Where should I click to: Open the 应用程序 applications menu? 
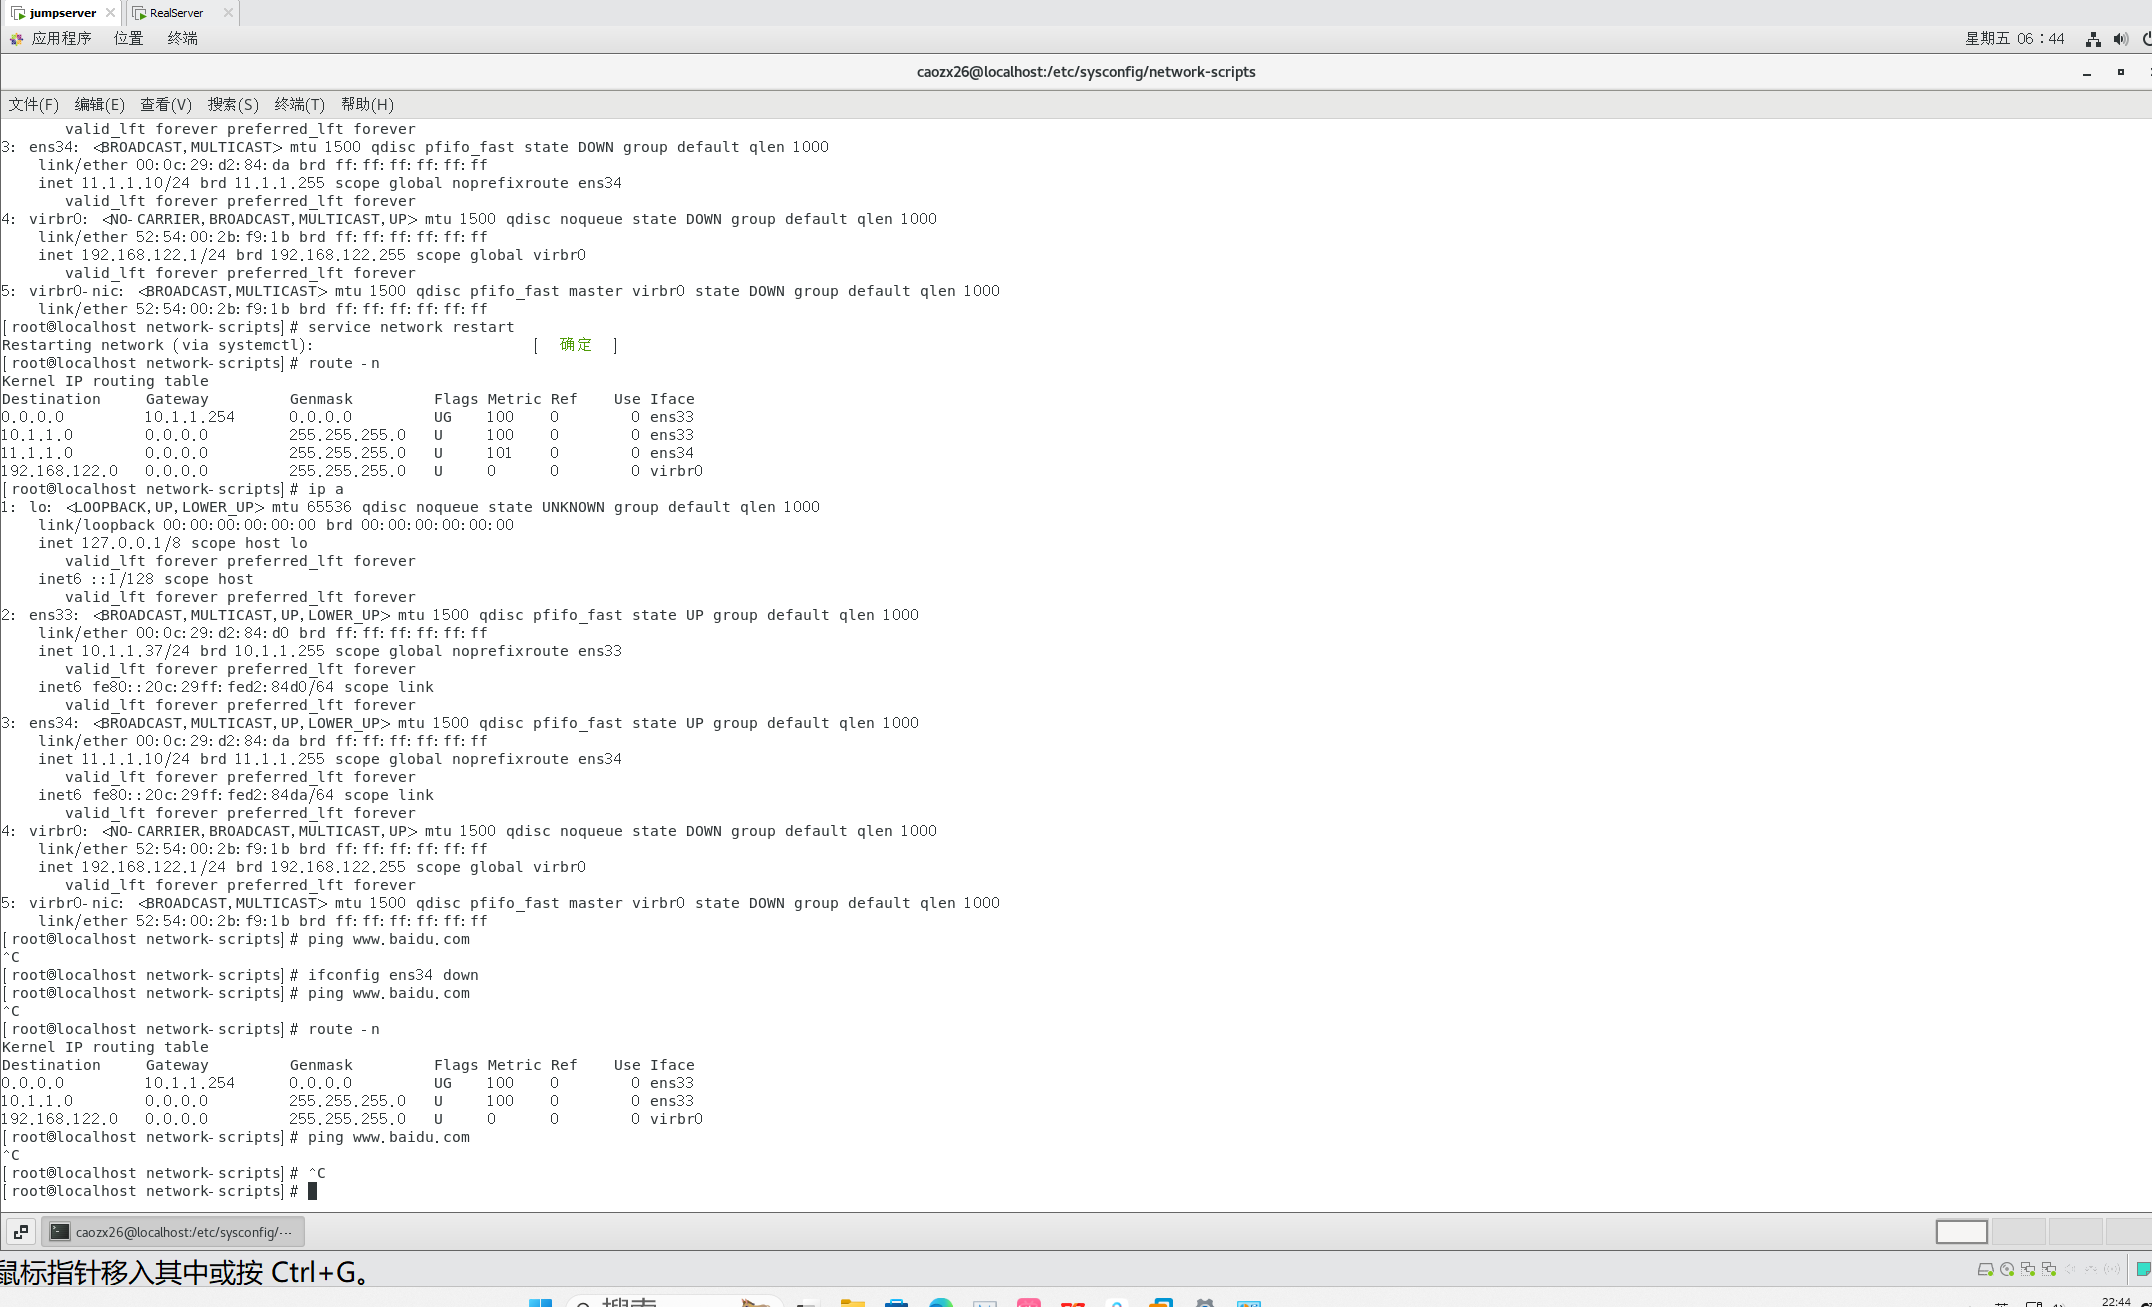point(60,38)
